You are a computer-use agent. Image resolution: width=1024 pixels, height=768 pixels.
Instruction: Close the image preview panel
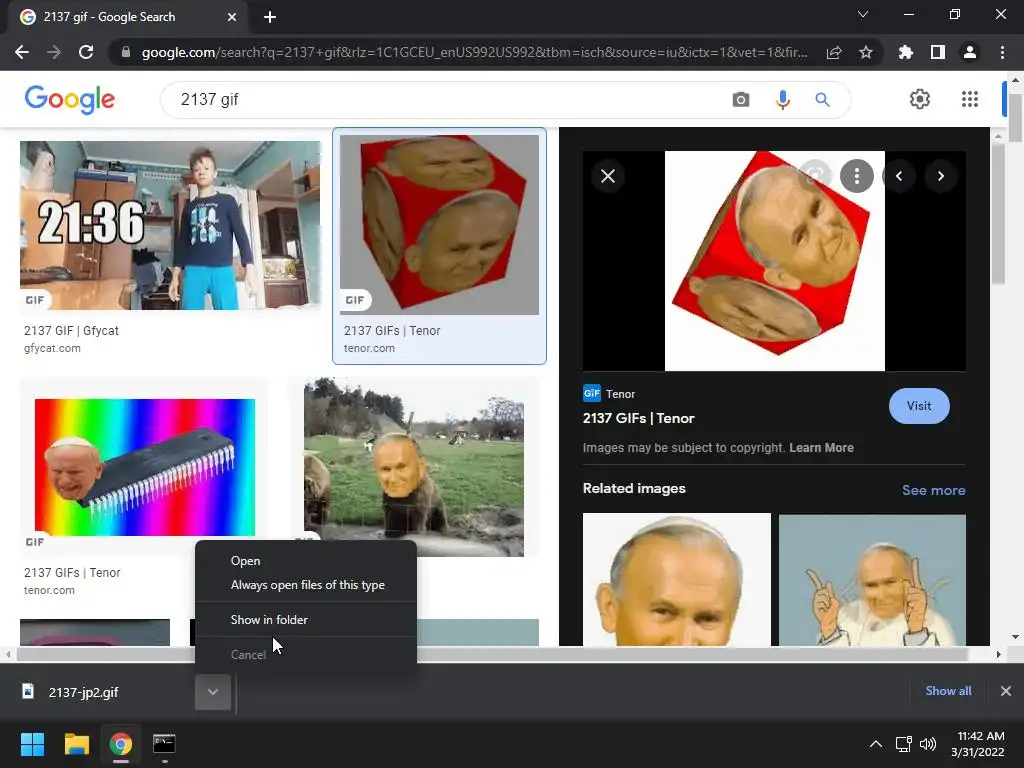pos(608,176)
